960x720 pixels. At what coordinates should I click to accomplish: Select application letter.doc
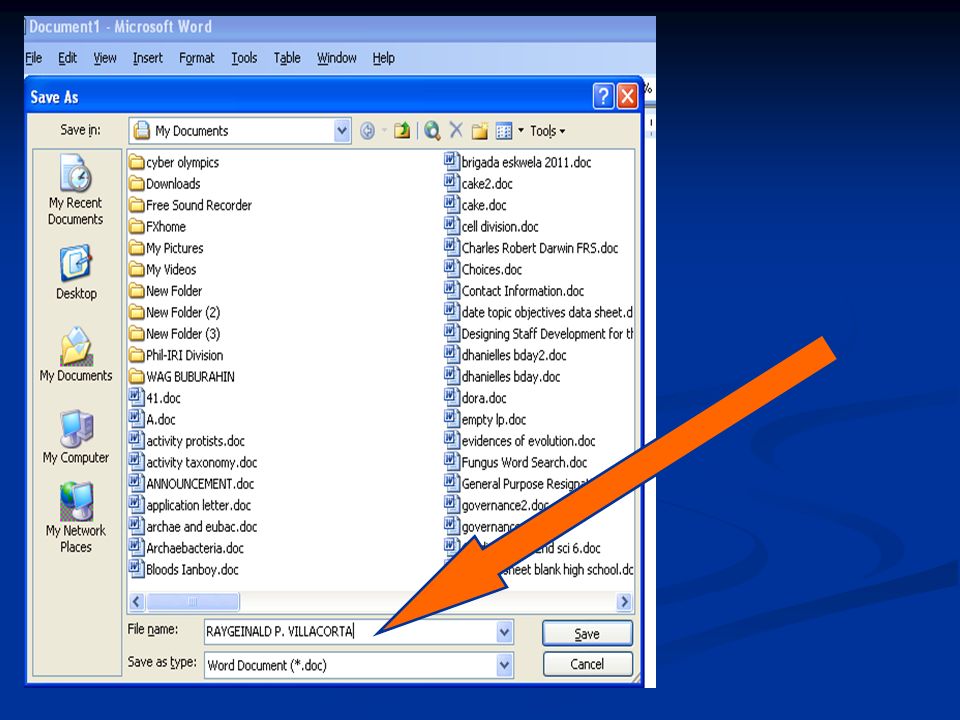pyautogui.click(x=190, y=505)
